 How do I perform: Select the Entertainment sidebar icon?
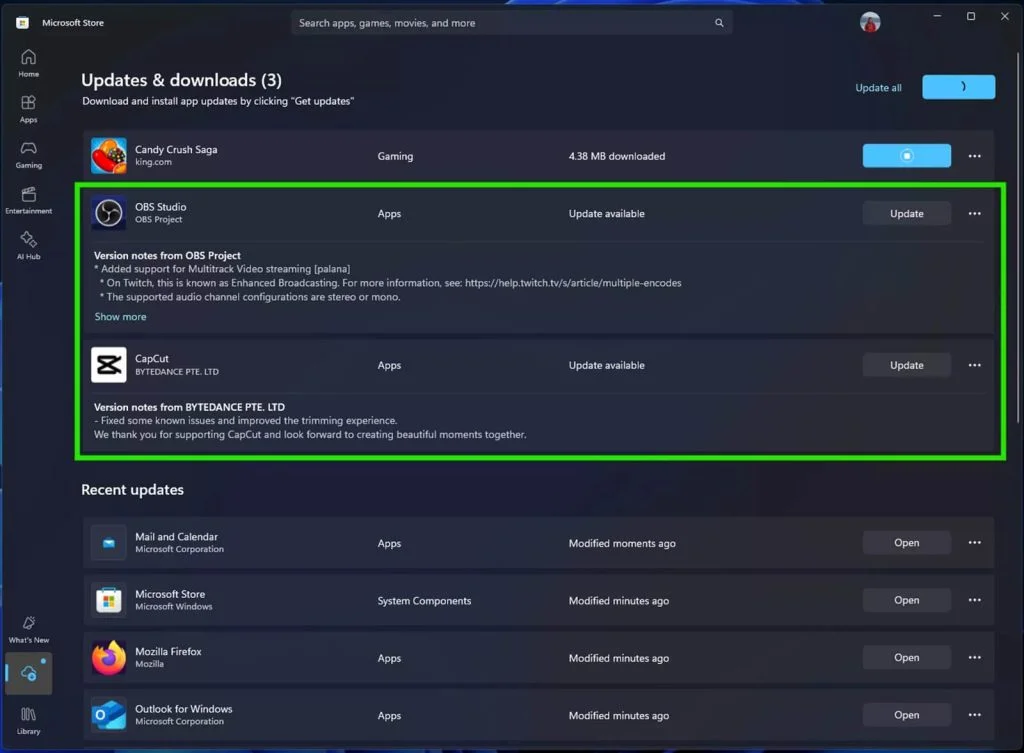(28, 200)
